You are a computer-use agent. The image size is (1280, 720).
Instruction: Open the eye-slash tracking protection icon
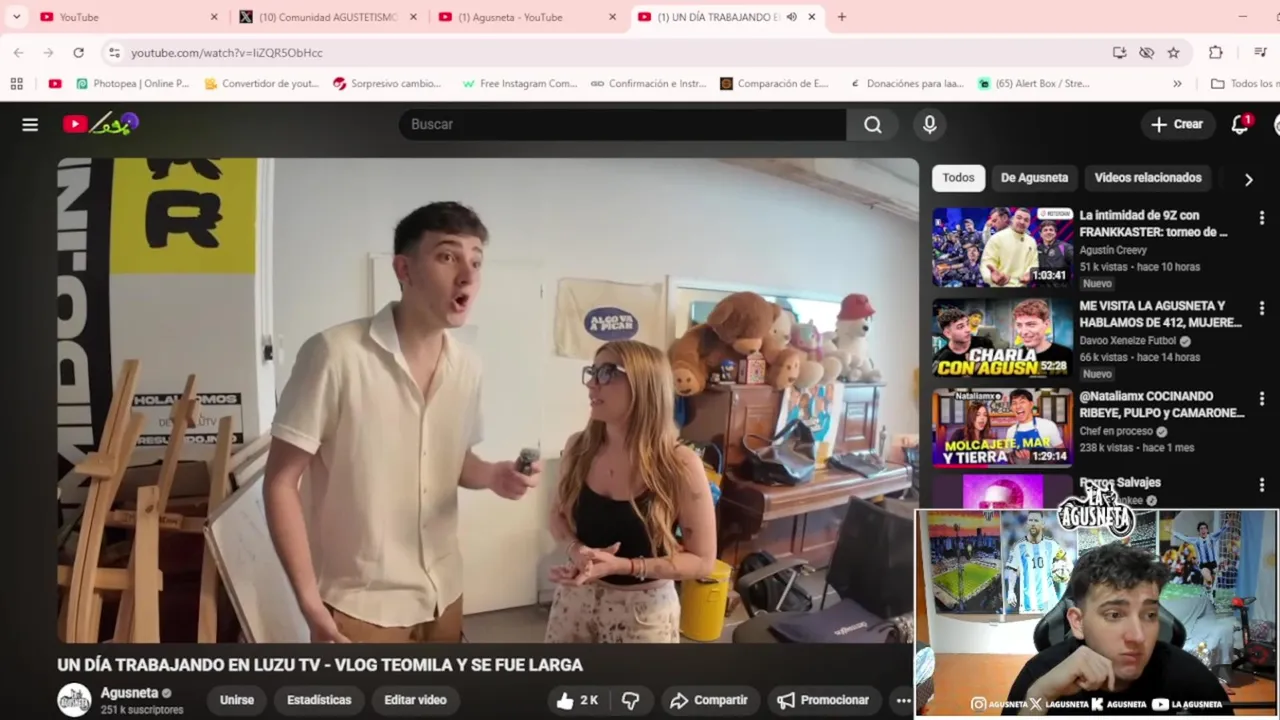[1146, 52]
